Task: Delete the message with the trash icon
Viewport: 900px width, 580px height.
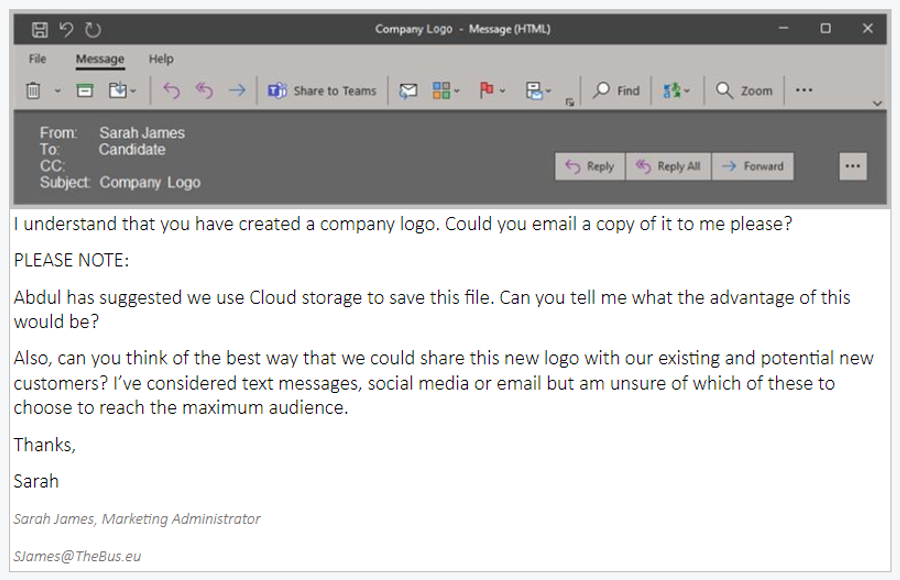Action: pyautogui.click(x=33, y=91)
